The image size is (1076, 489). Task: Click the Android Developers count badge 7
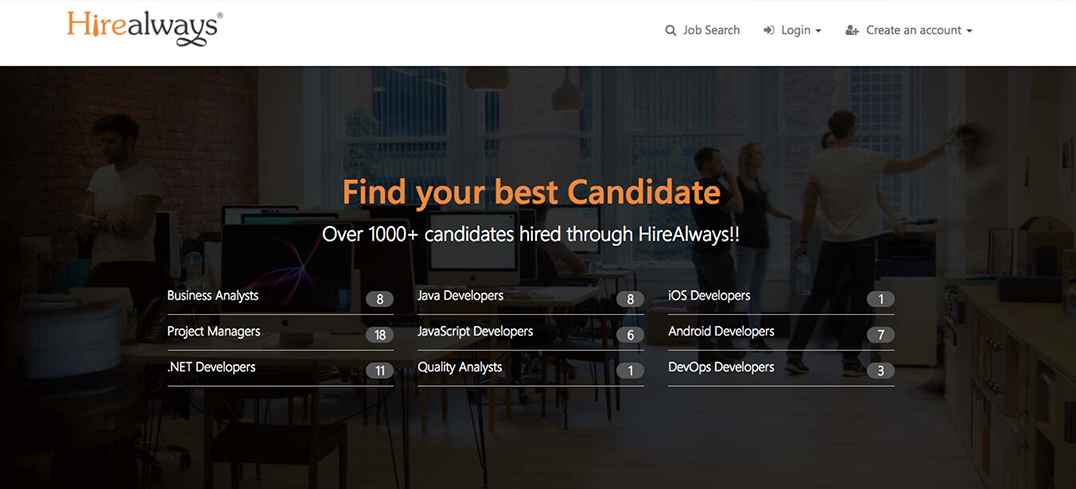click(x=880, y=335)
